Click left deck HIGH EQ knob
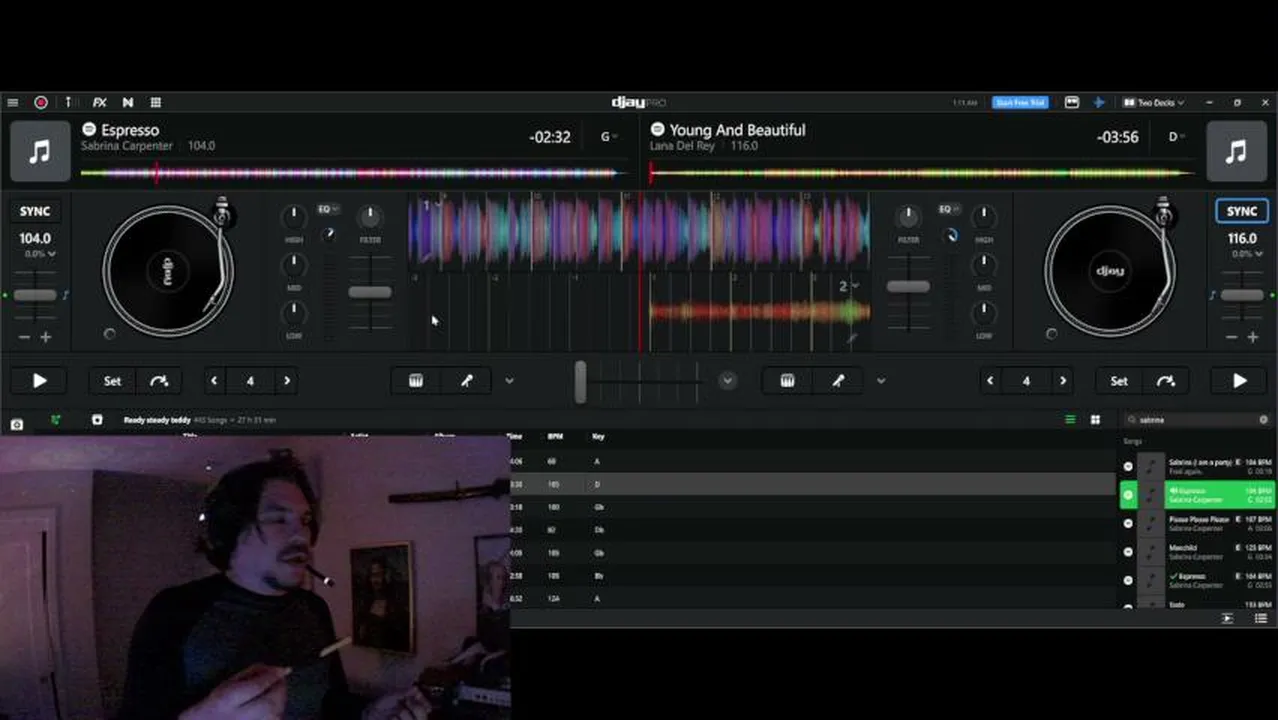 point(293,217)
